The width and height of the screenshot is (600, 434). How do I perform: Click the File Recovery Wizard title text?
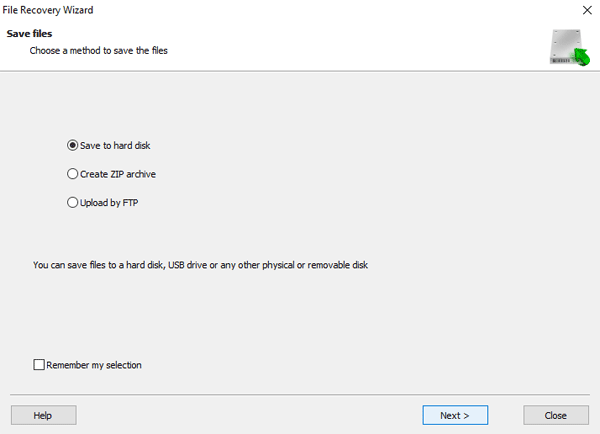[48, 10]
